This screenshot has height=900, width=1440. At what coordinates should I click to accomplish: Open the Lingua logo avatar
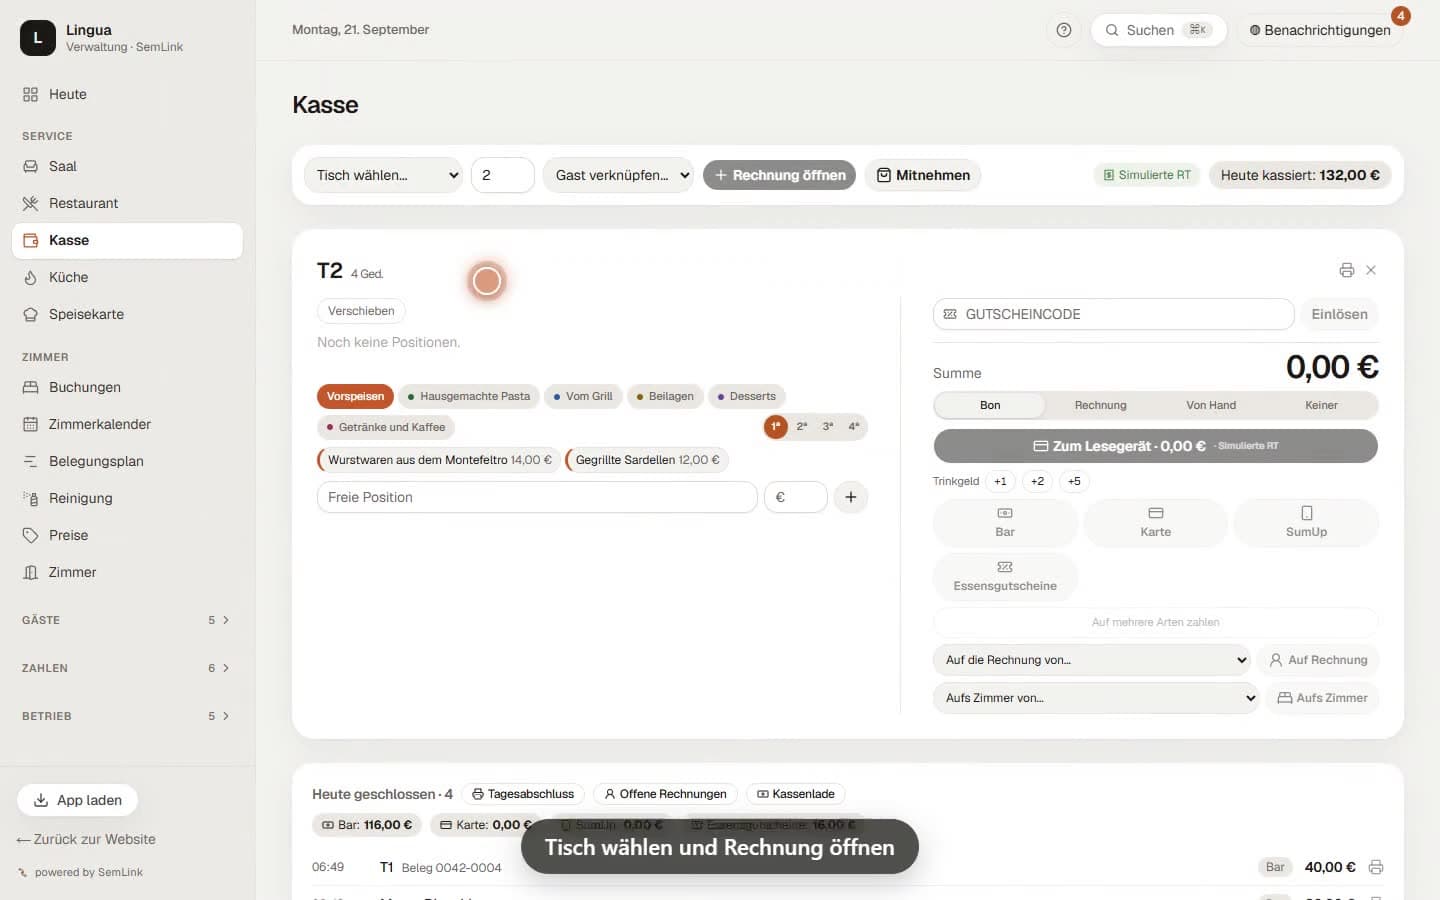pos(38,38)
